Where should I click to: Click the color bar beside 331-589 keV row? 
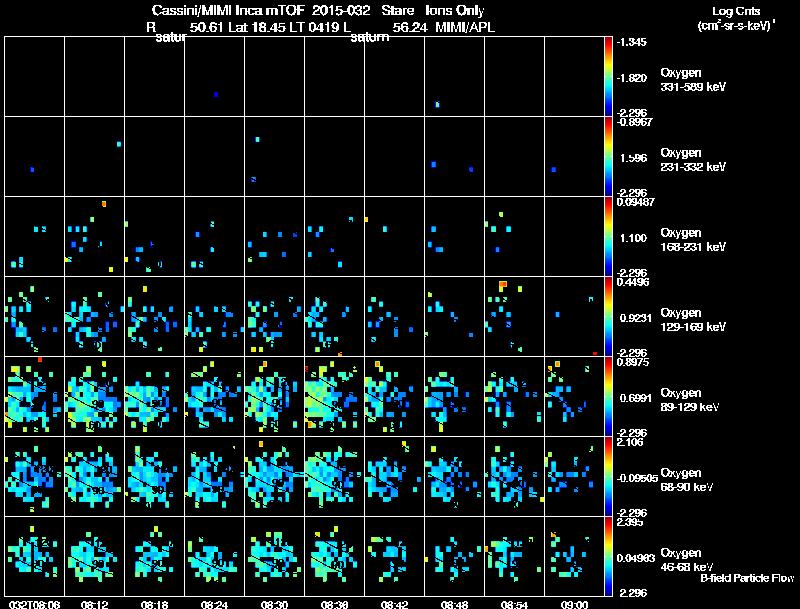tap(608, 77)
